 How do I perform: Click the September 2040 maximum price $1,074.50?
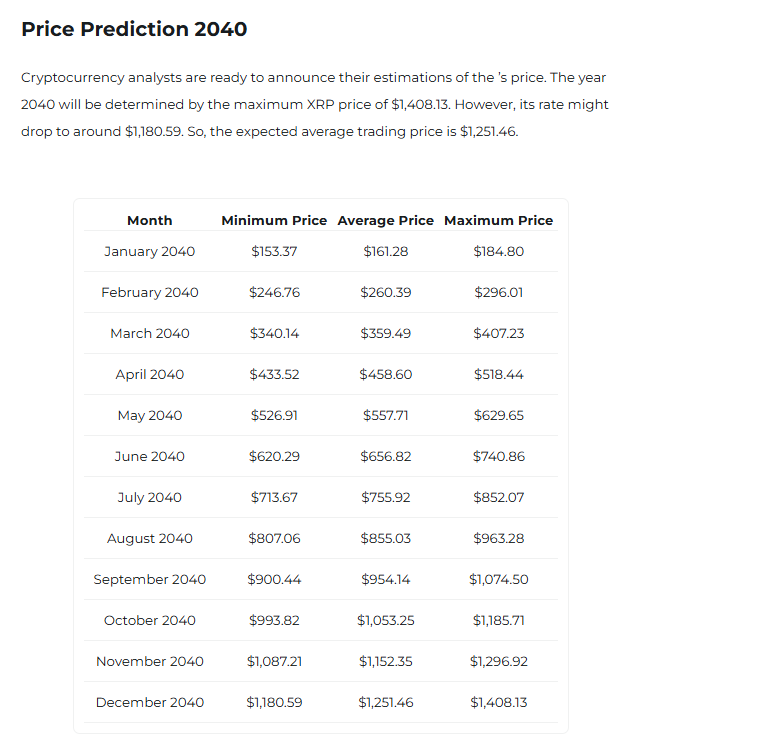click(498, 579)
